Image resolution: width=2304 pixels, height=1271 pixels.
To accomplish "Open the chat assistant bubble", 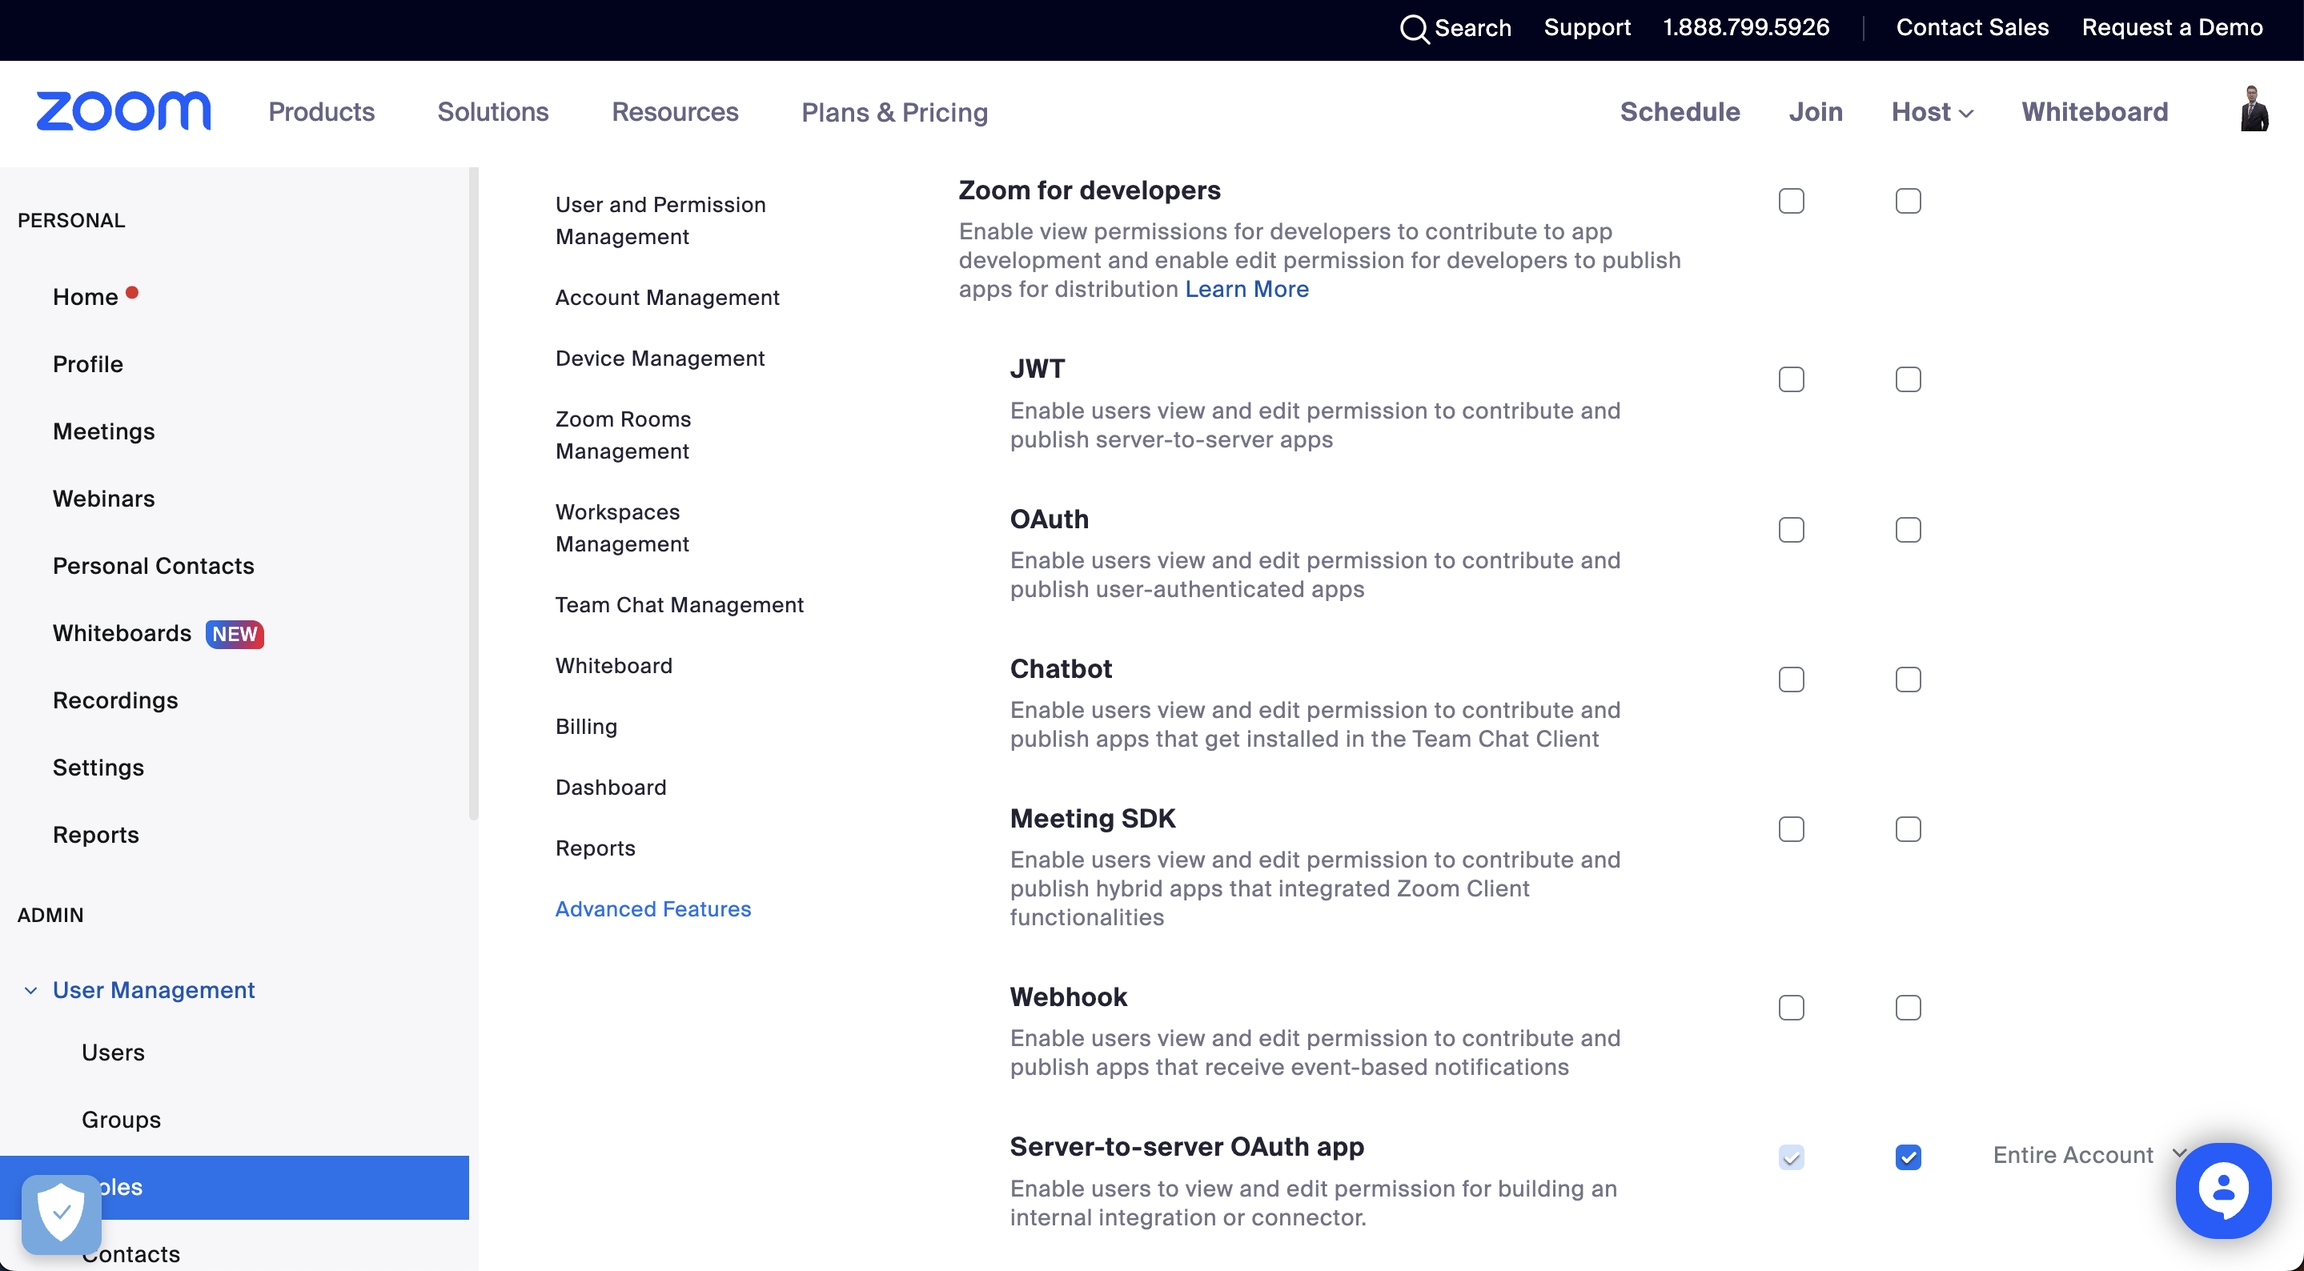I will point(2223,1190).
